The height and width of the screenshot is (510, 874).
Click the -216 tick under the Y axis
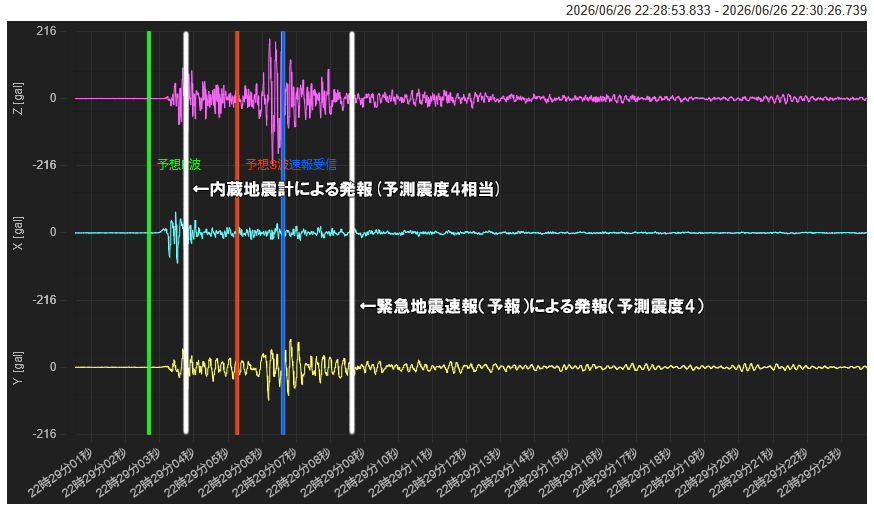pyautogui.click(x=45, y=434)
